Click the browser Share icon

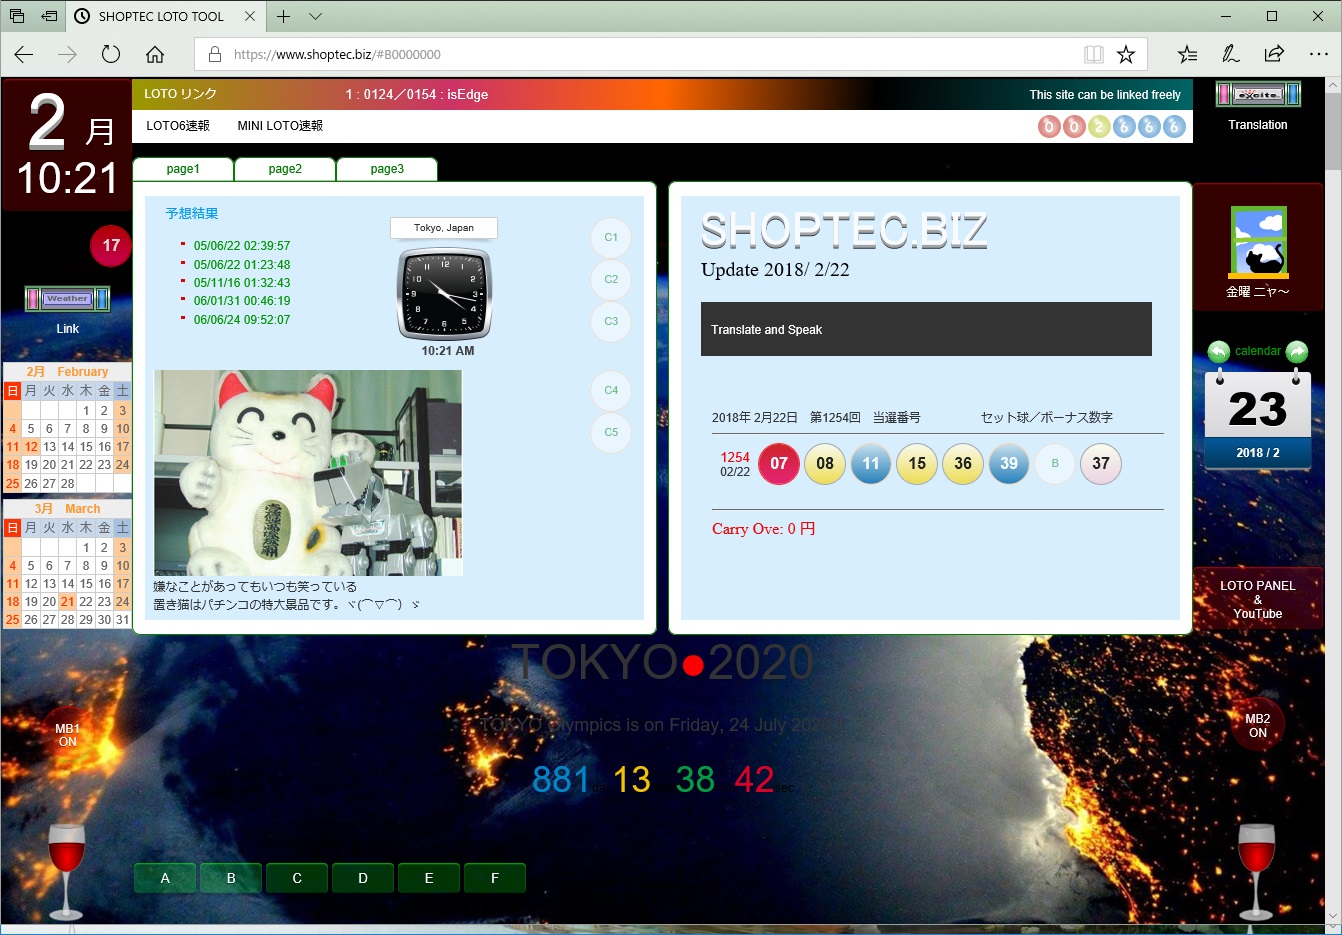point(1274,54)
